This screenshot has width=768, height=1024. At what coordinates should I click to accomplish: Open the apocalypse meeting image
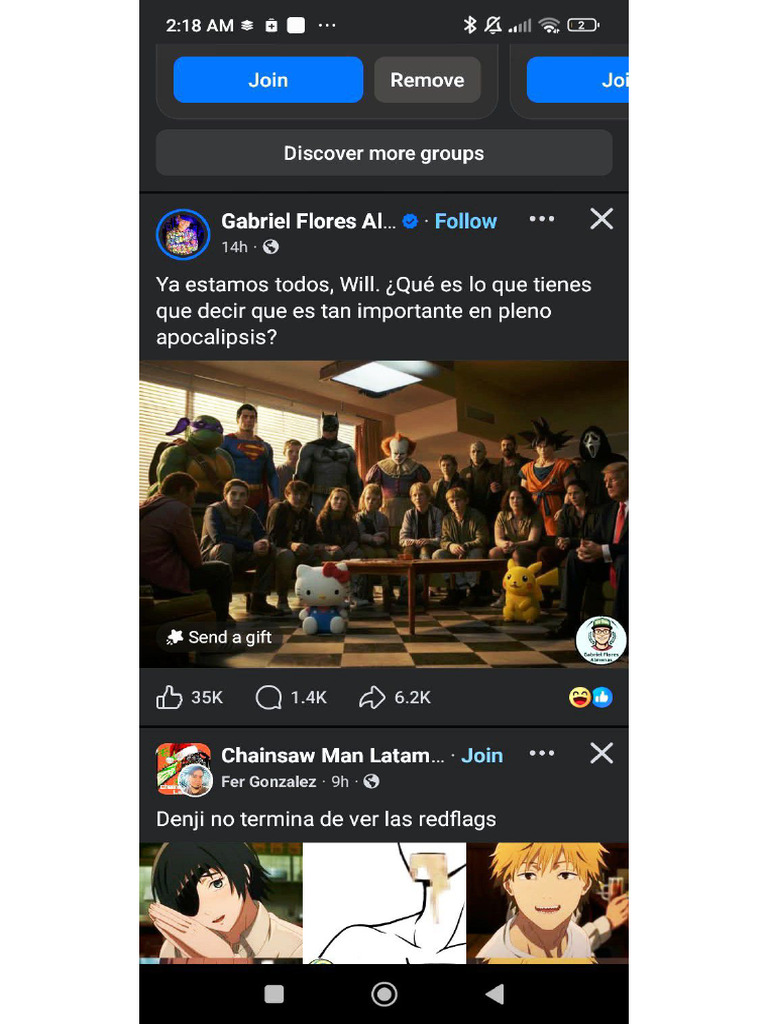click(x=384, y=500)
